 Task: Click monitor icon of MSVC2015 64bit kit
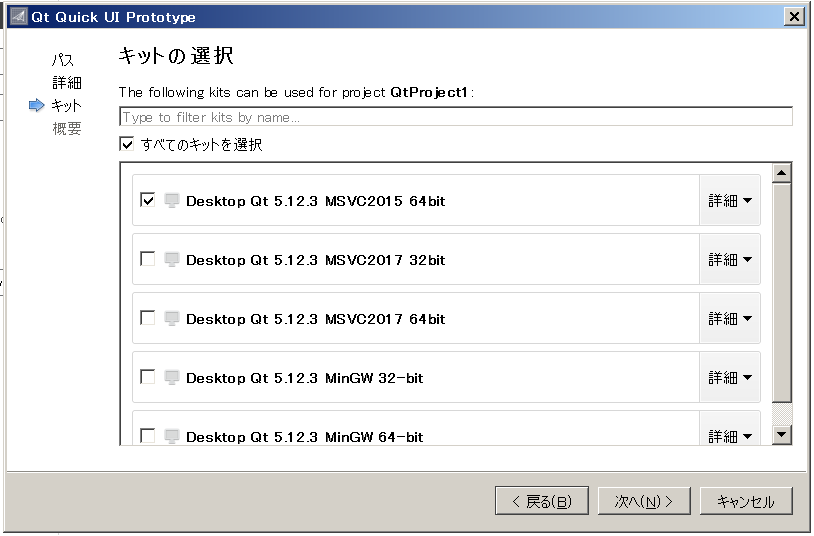pos(171,200)
